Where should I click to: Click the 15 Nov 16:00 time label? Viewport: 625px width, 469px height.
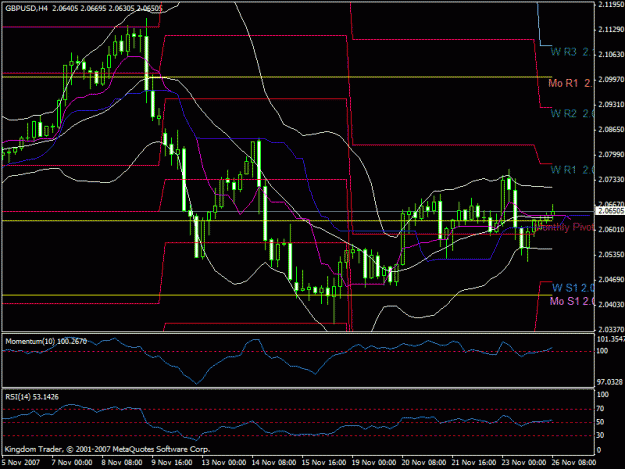[x=323, y=462]
